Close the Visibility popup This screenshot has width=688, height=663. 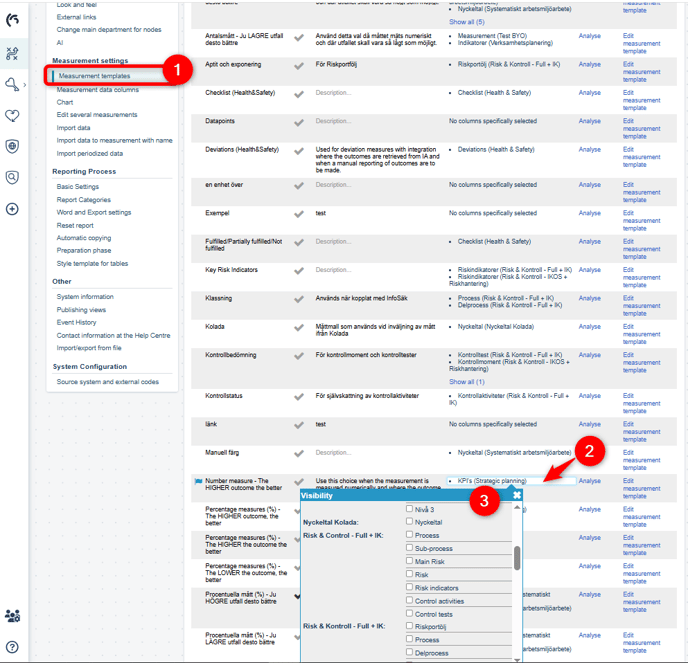pyautogui.click(x=517, y=495)
